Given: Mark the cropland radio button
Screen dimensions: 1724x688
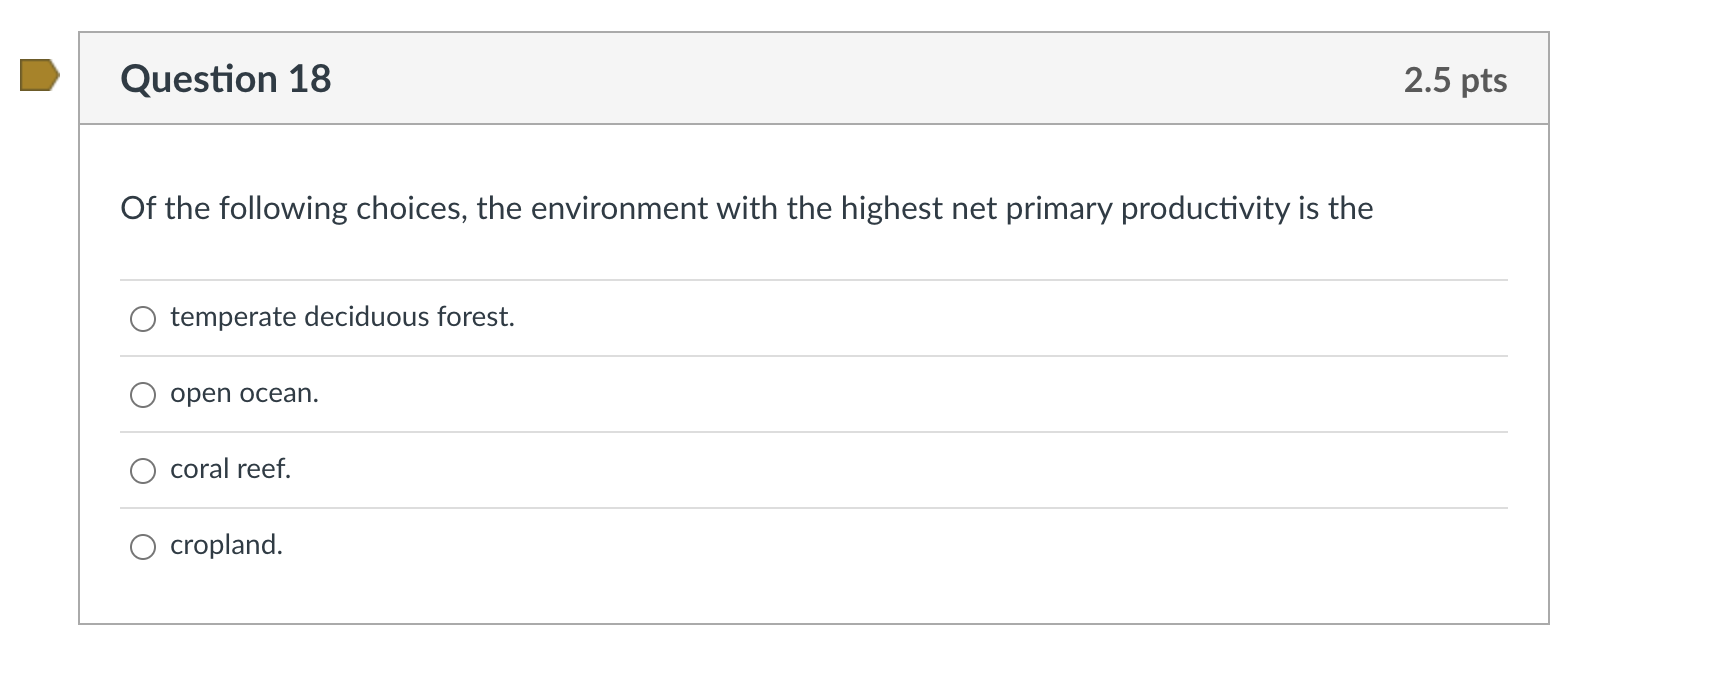Looking at the screenshot, I should (143, 547).
